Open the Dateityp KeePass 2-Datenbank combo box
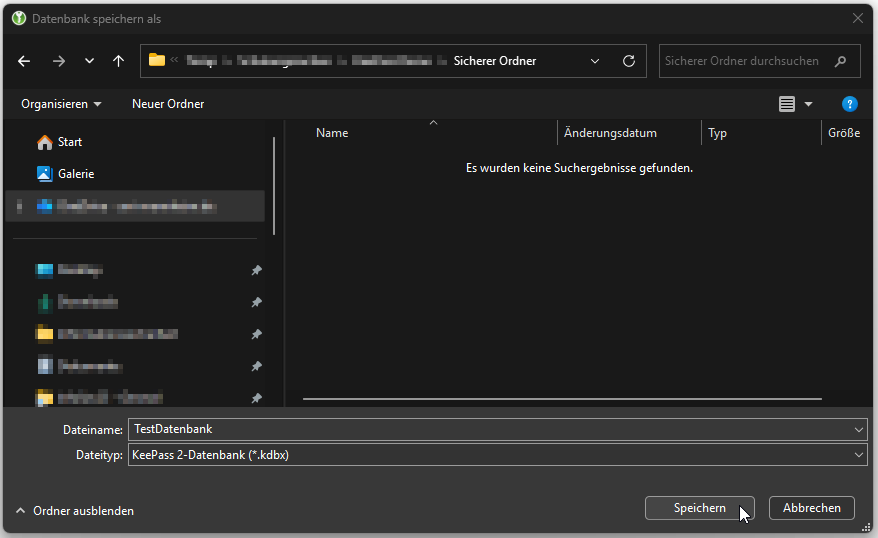878x538 pixels. tap(497, 455)
